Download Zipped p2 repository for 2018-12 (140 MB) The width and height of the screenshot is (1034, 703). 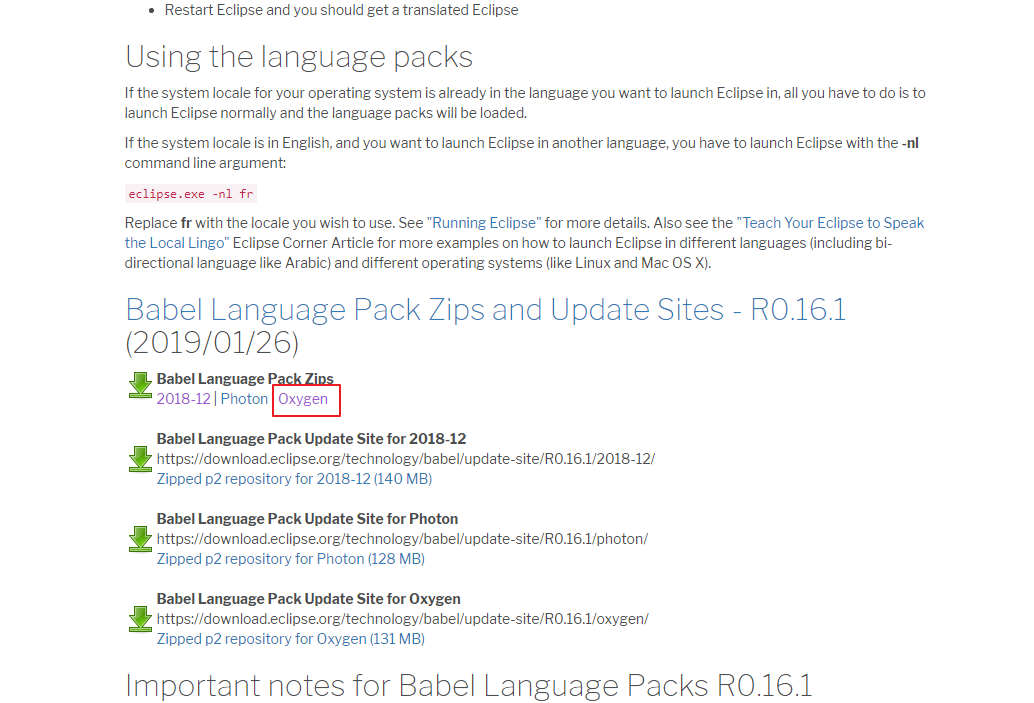point(294,479)
